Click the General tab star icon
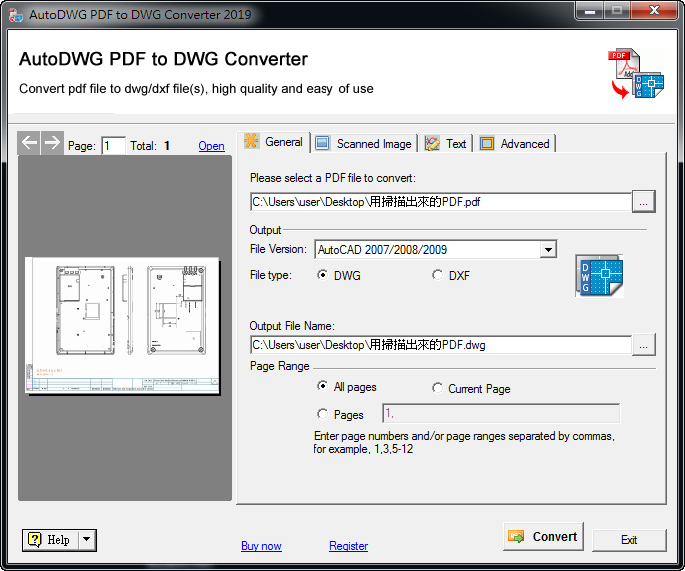 (x=251, y=141)
